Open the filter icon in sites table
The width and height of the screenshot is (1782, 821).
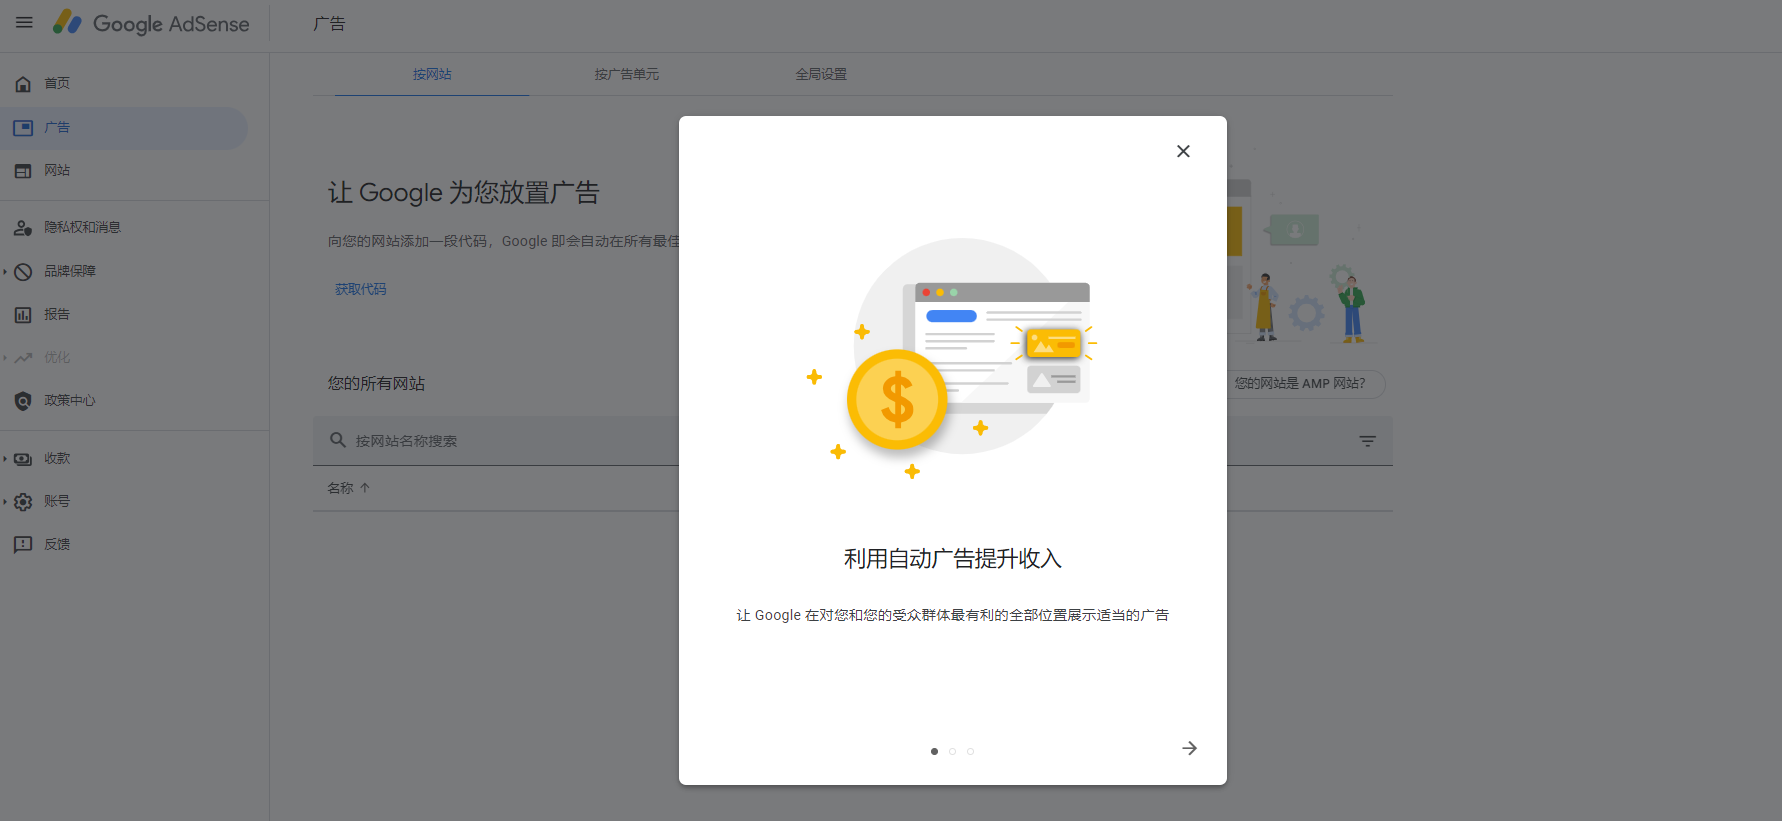coord(1367,441)
